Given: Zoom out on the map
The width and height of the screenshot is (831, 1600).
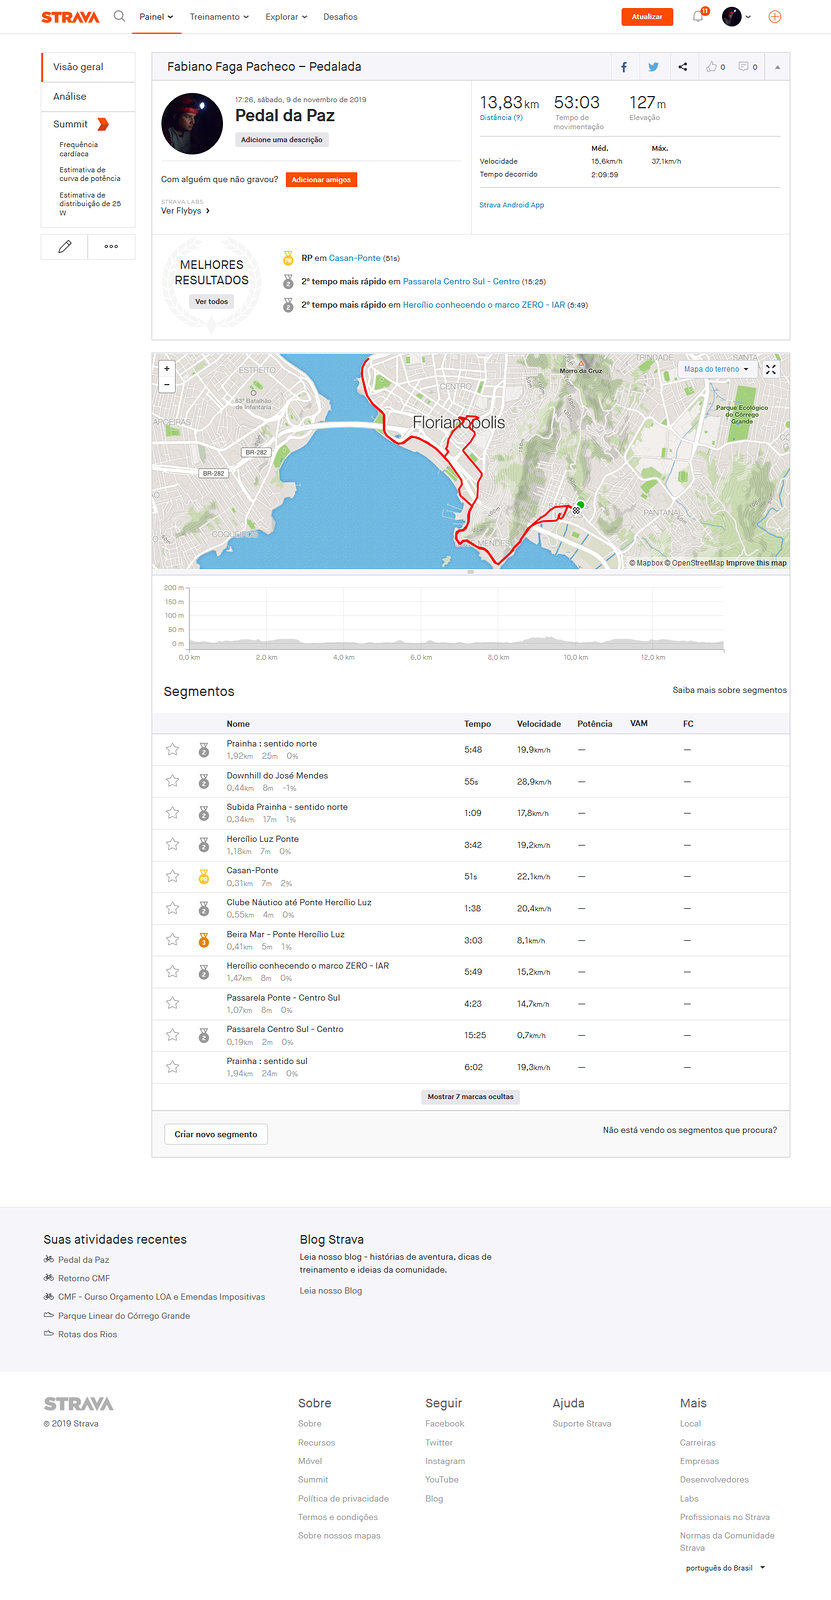Looking at the screenshot, I should point(167,384).
